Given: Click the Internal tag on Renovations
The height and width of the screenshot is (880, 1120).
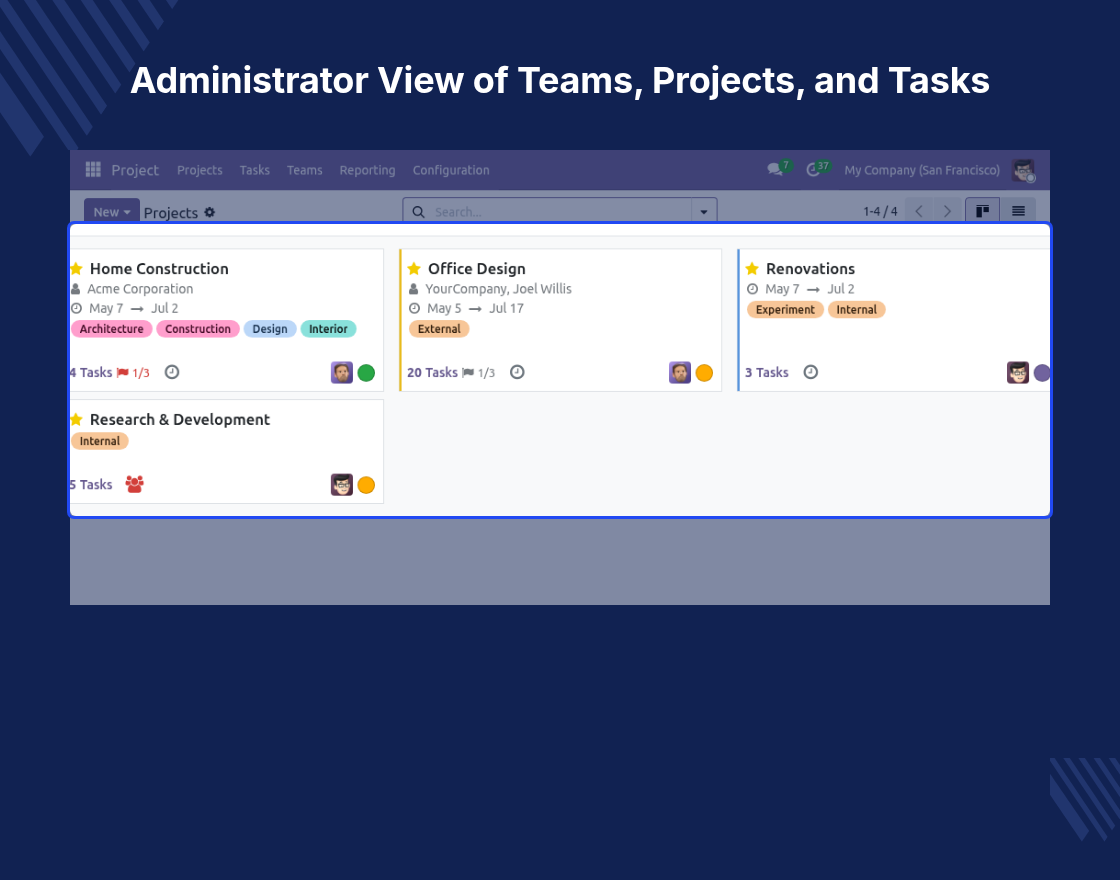Looking at the screenshot, I should point(856,309).
